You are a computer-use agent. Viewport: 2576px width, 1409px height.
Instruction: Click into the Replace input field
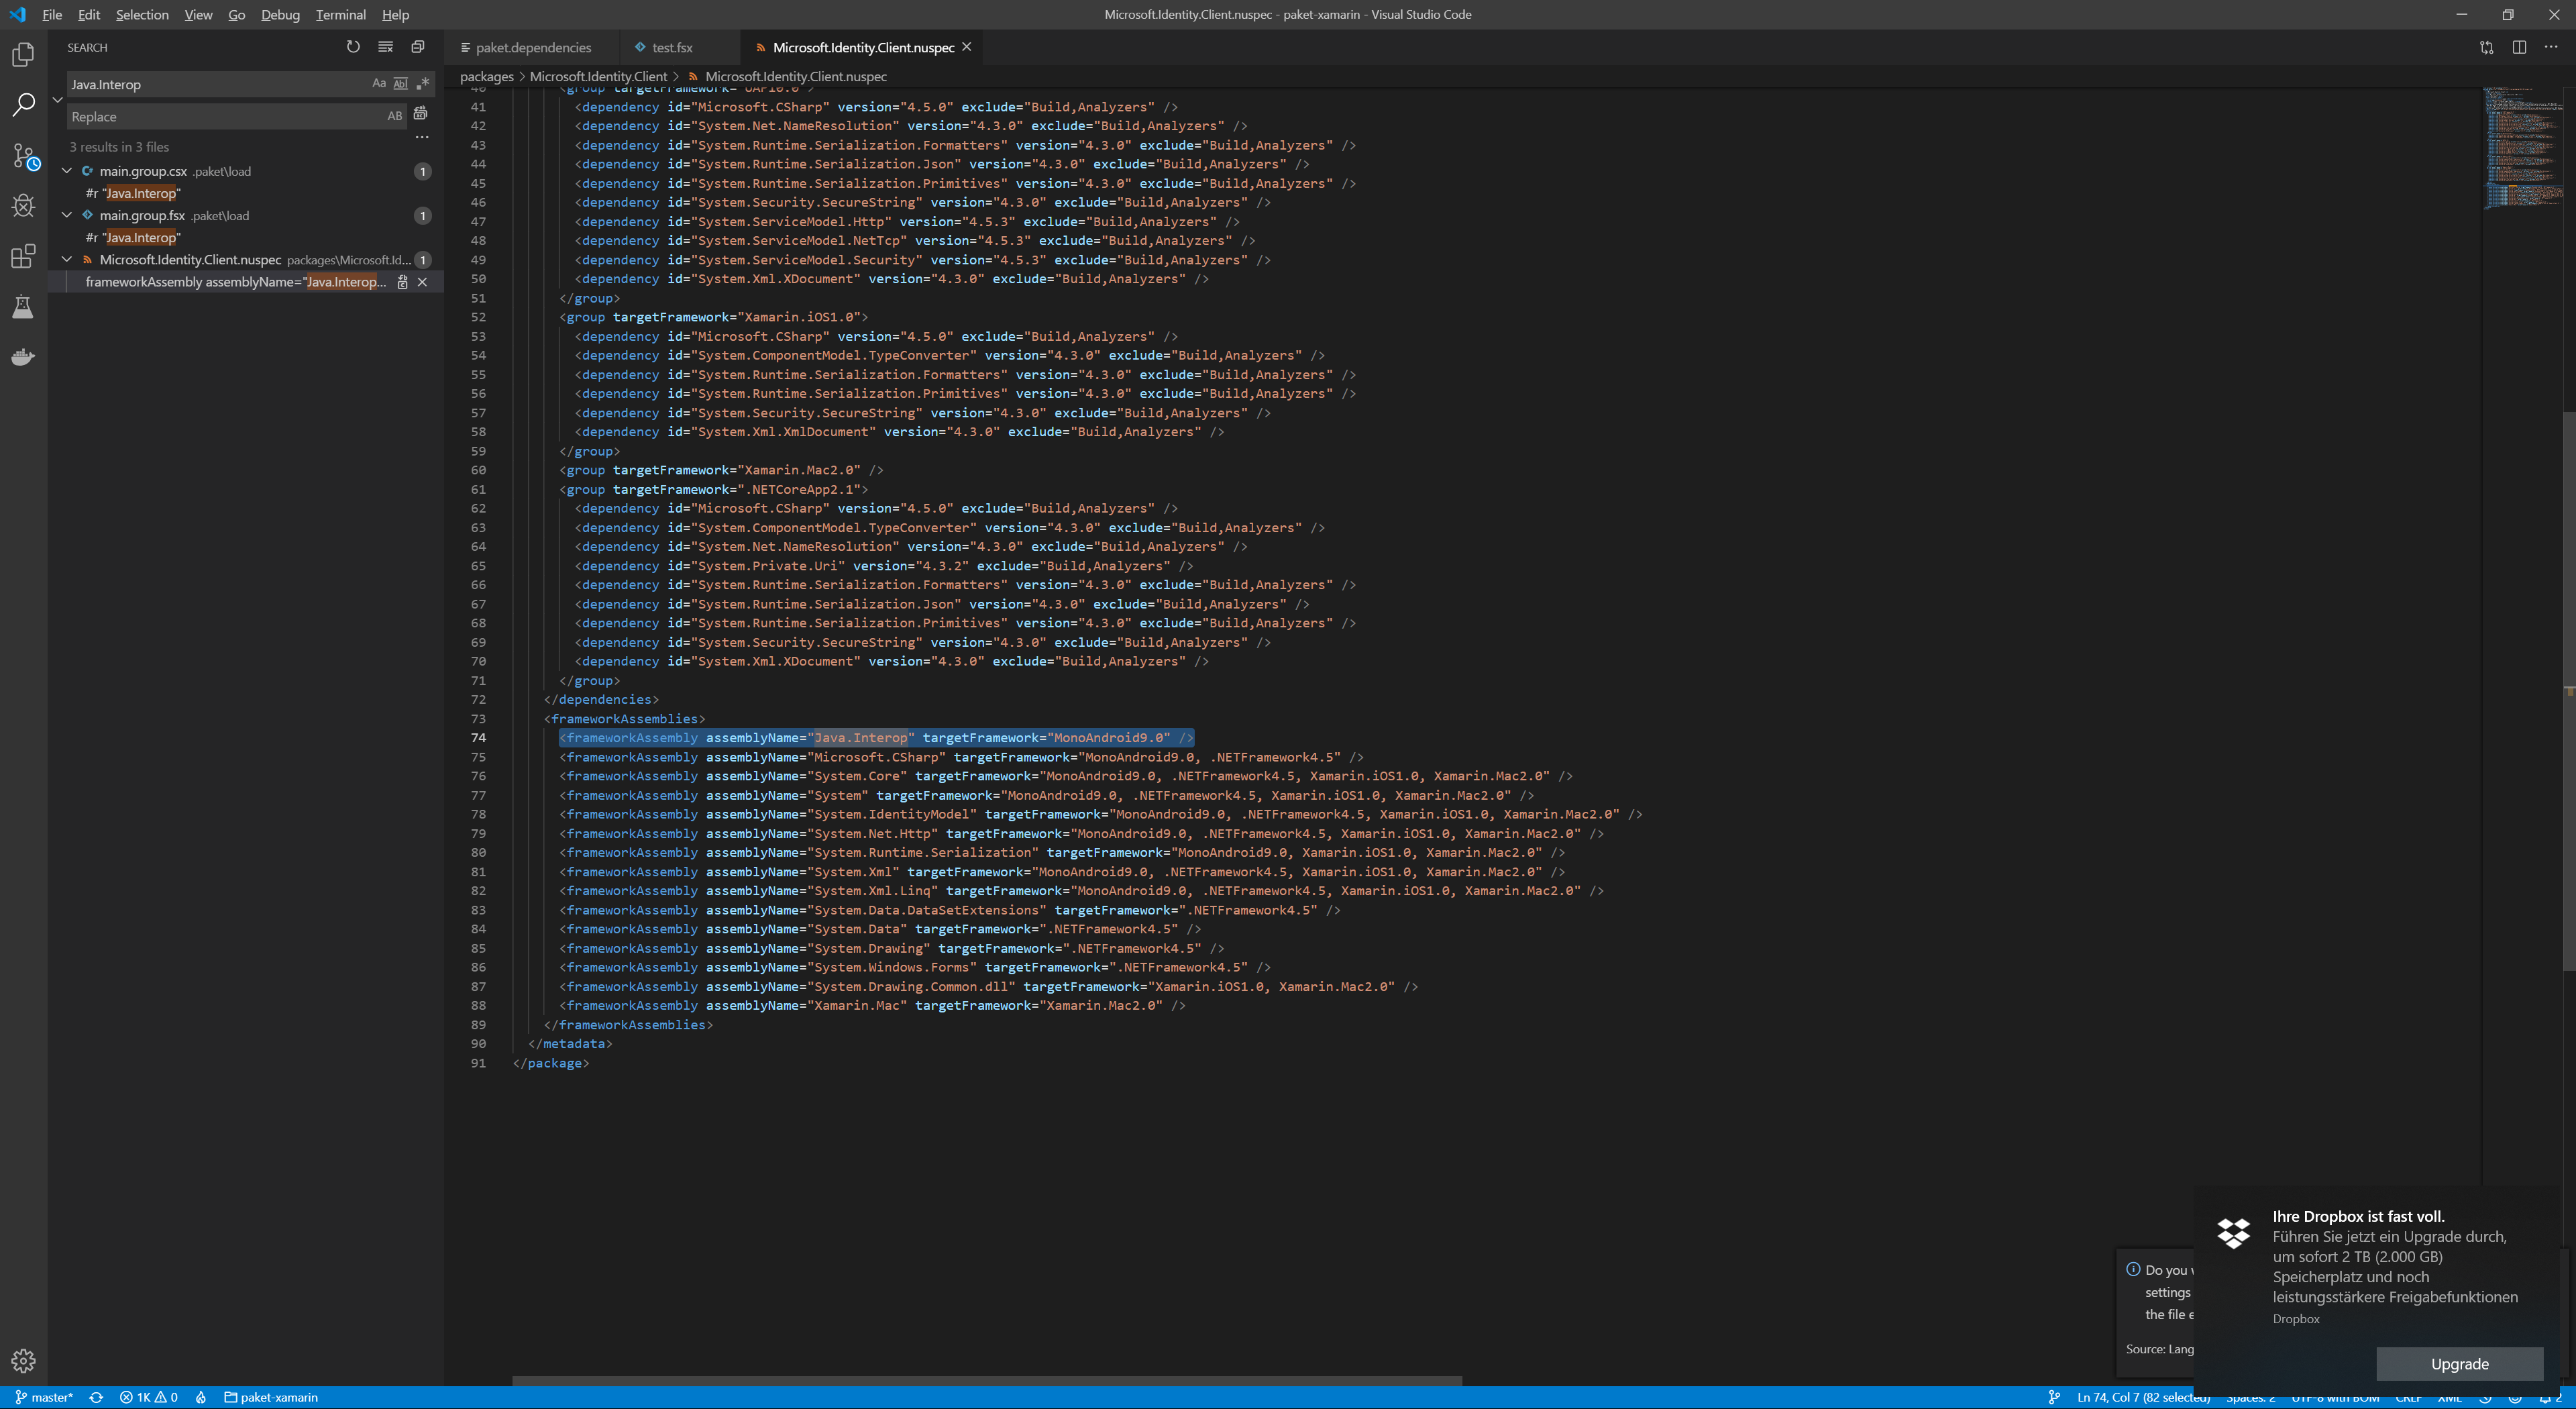tap(220, 117)
